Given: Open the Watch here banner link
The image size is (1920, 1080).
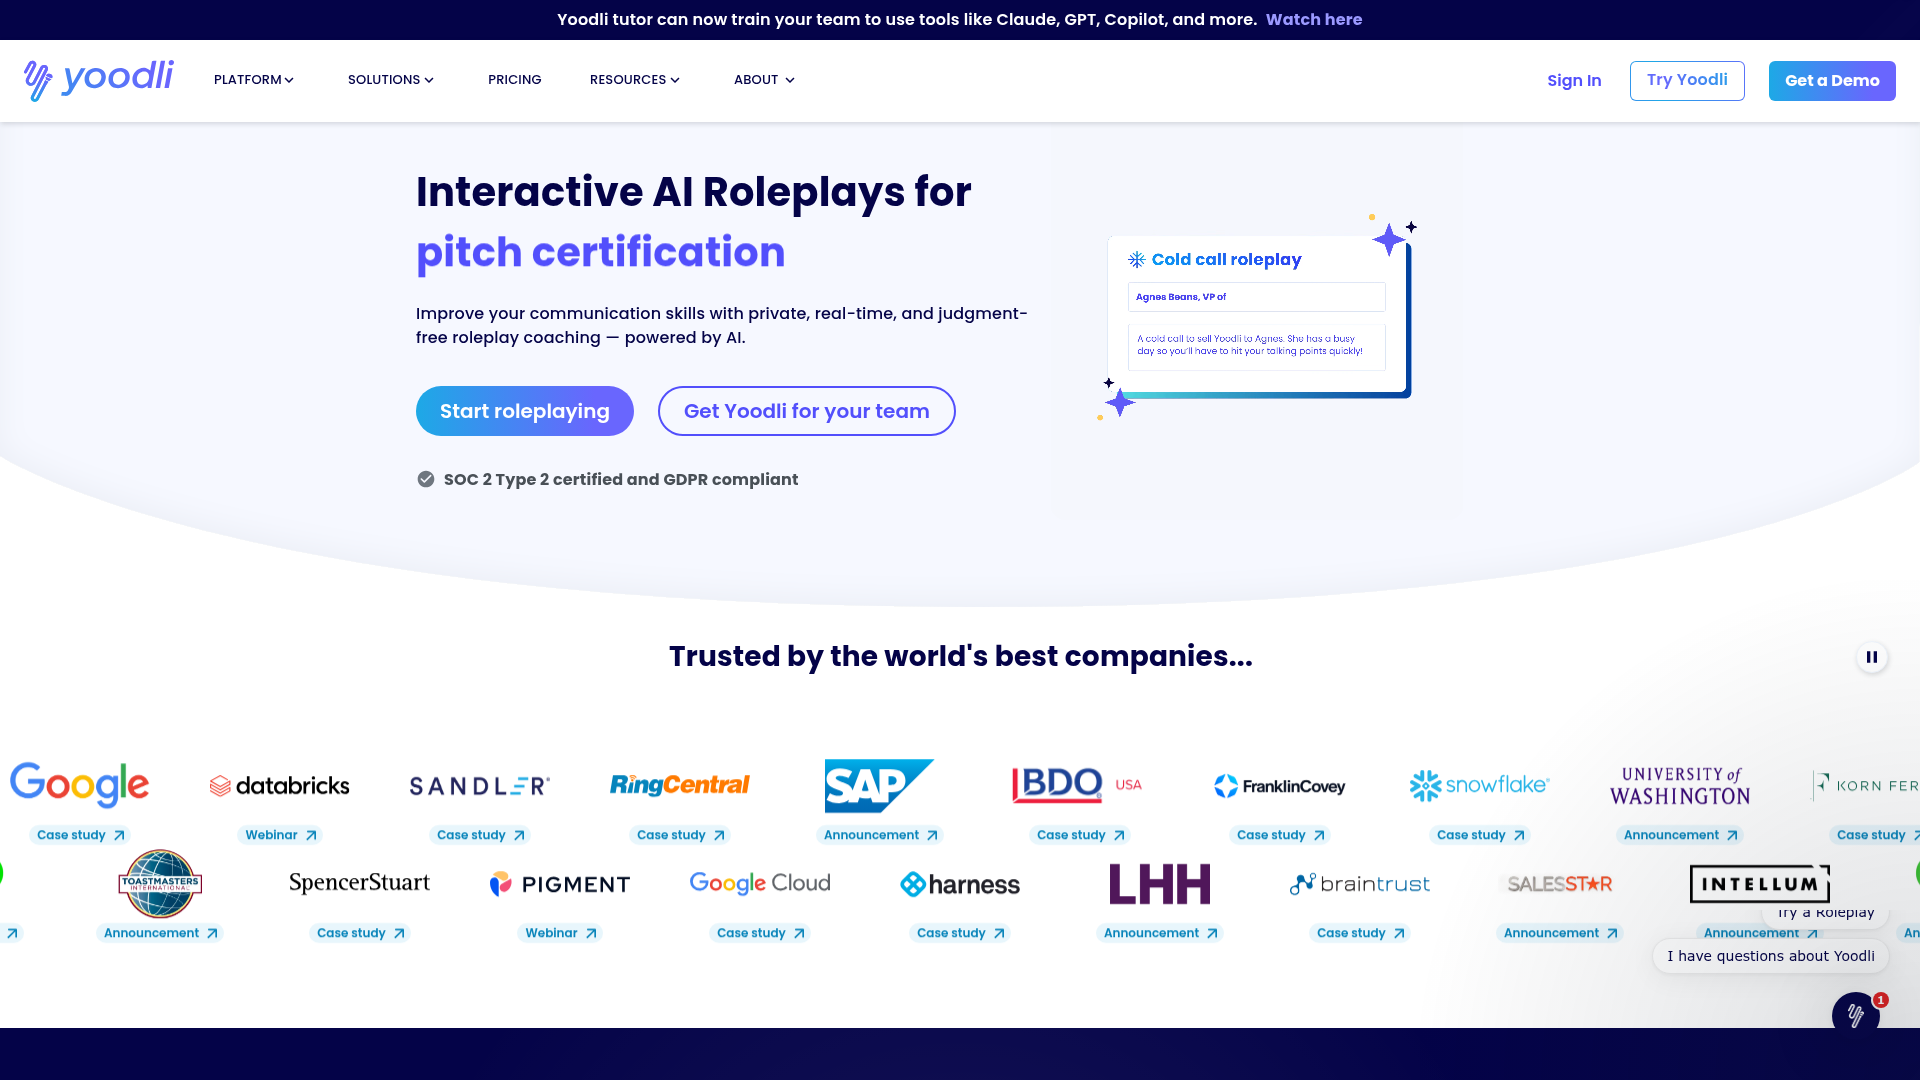Looking at the screenshot, I should pyautogui.click(x=1314, y=20).
